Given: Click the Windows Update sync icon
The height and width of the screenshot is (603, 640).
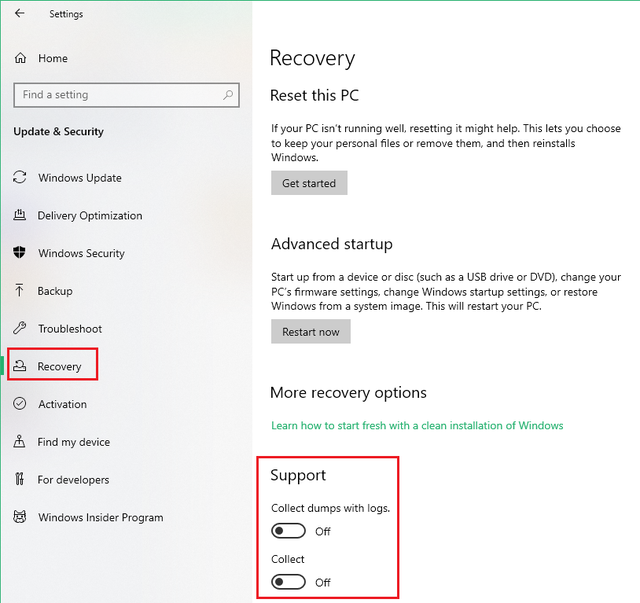Looking at the screenshot, I should tap(20, 177).
